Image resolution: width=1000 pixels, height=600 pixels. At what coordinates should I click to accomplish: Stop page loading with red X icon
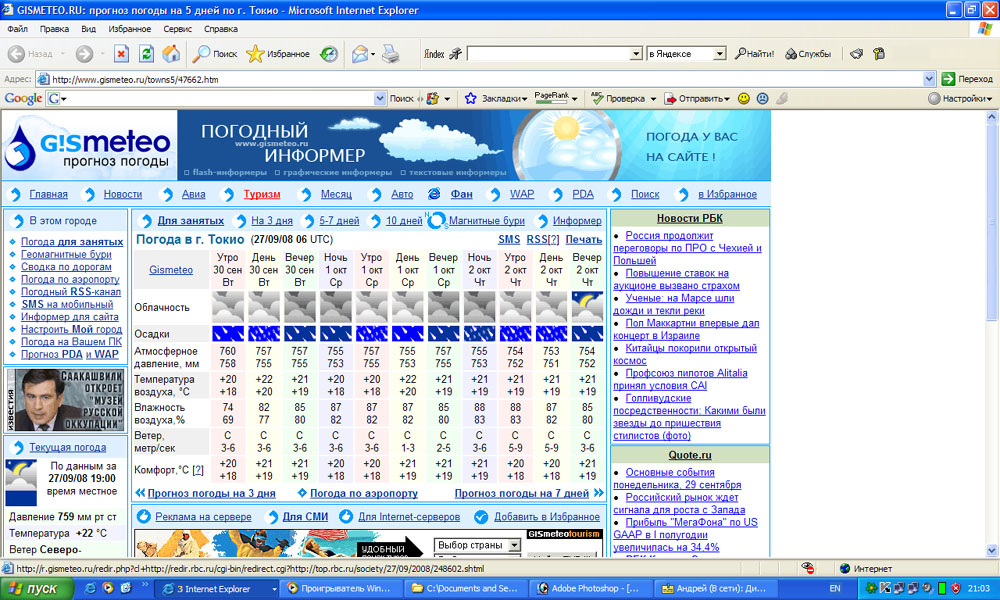(121, 54)
